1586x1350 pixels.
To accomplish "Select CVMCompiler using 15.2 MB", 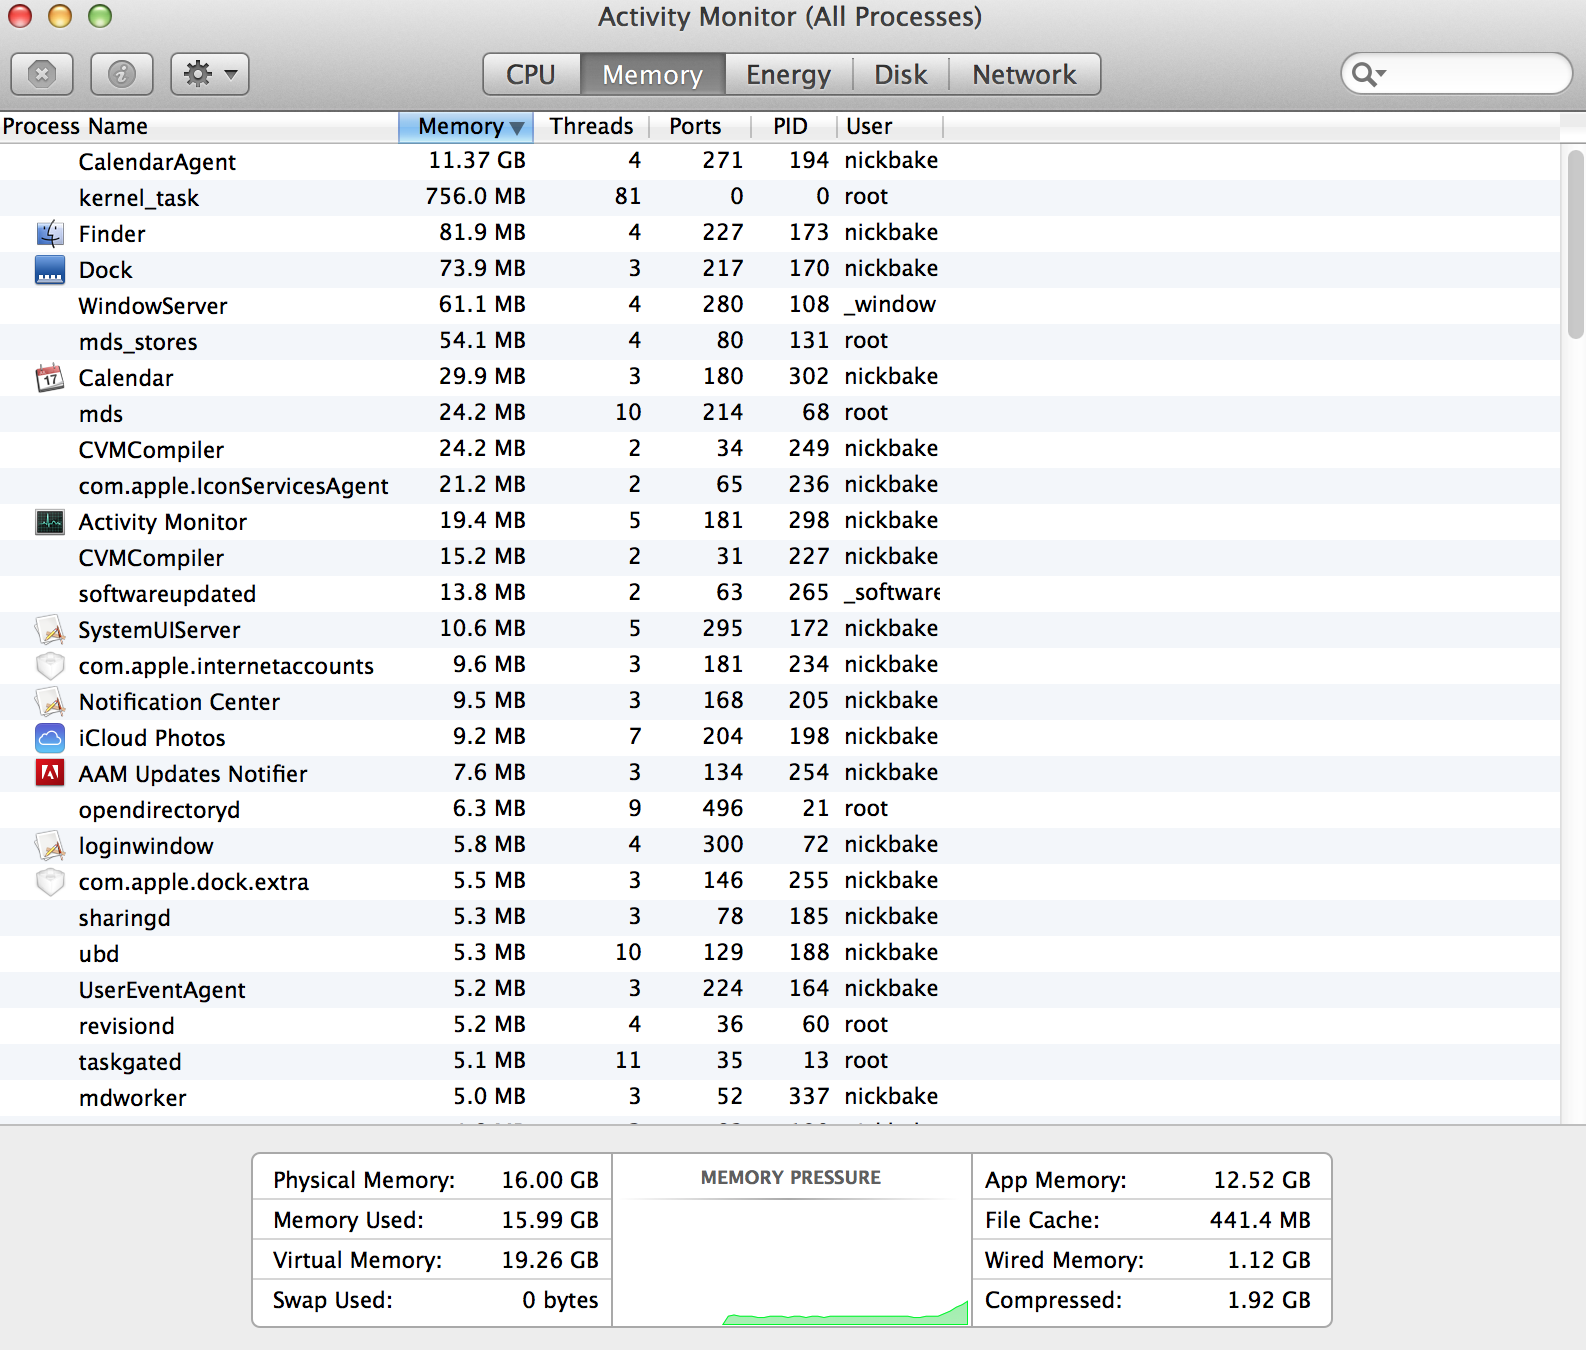I will pyautogui.click(x=780, y=558).
